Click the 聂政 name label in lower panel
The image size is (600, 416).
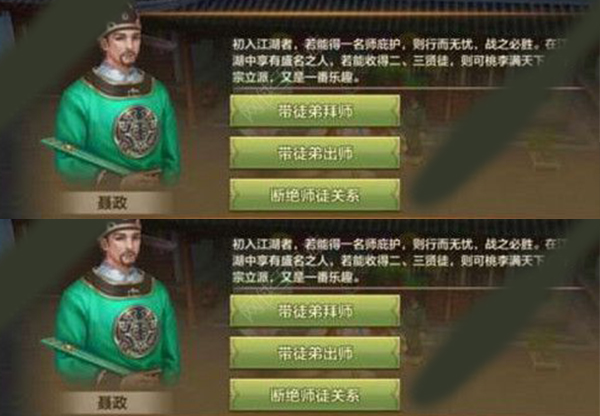pyautogui.click(x=112, y=403)
